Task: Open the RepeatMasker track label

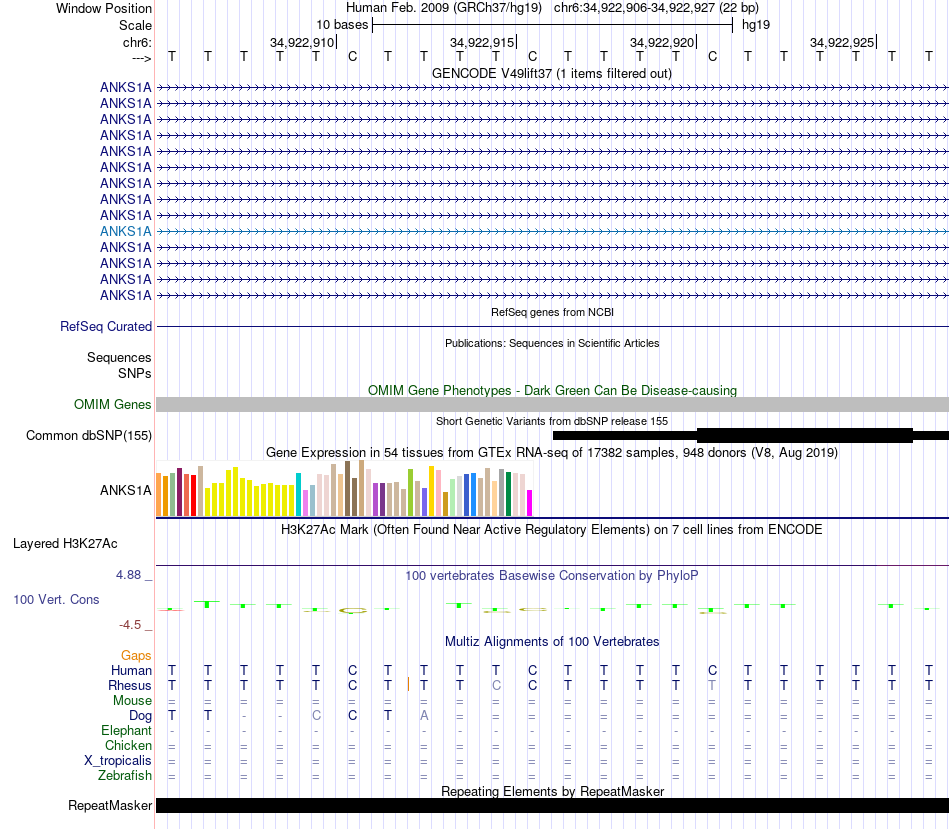Action: [x=110, y=805]
